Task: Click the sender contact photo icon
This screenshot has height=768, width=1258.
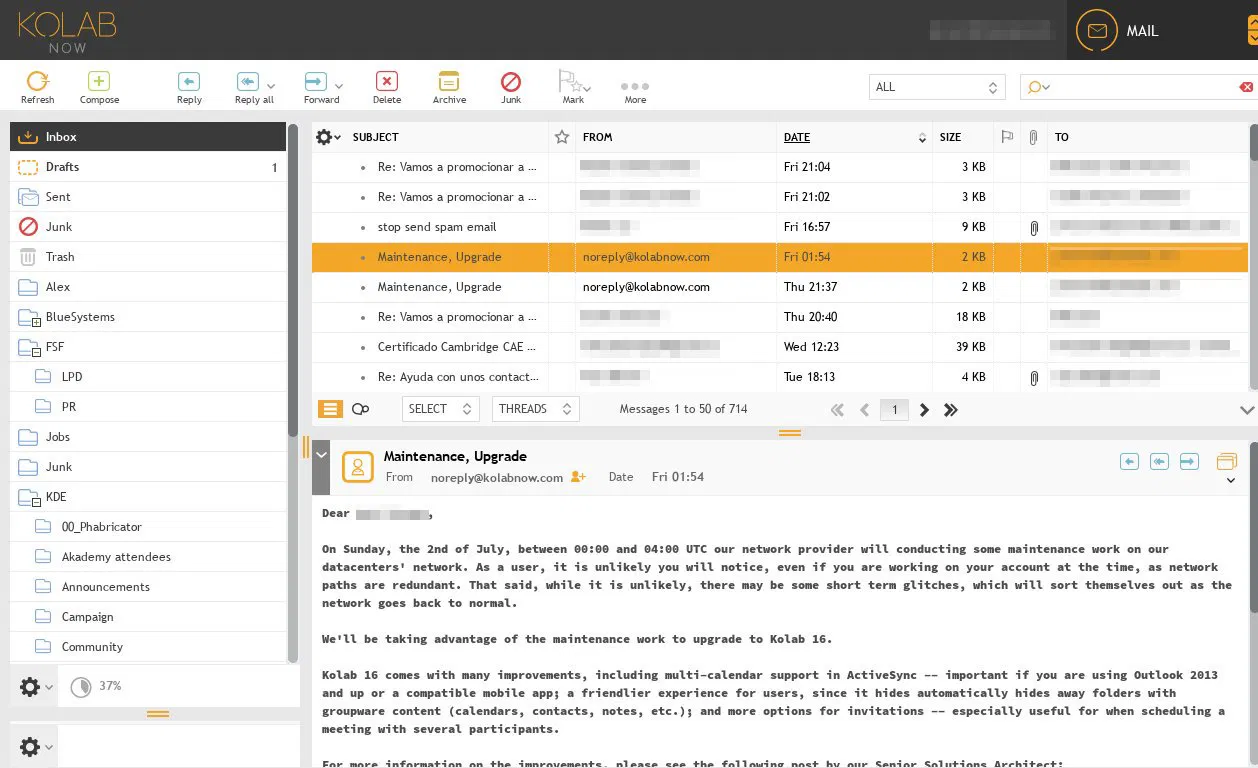Action: (358, 467)
